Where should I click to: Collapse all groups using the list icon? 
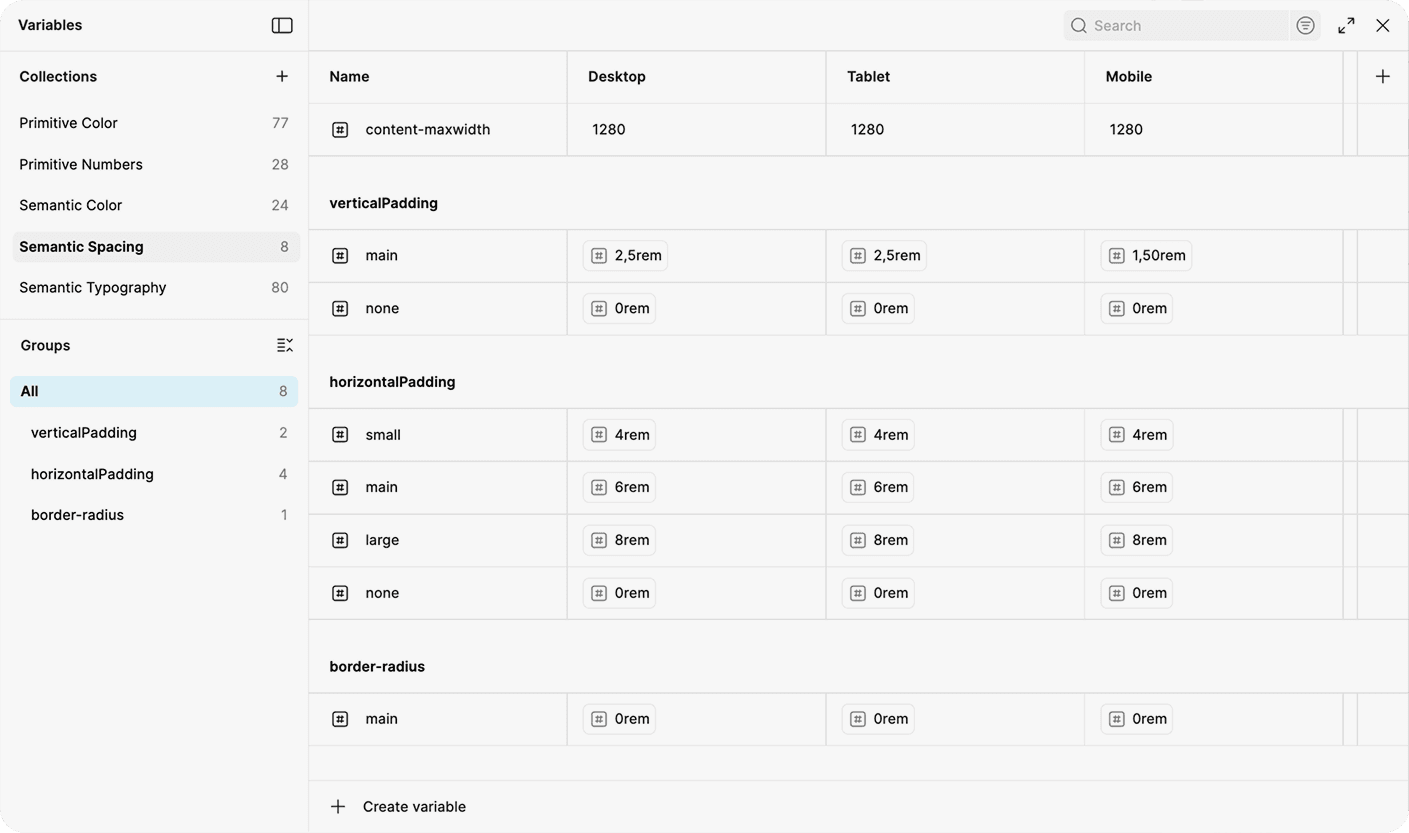click(x=285, y=345)
